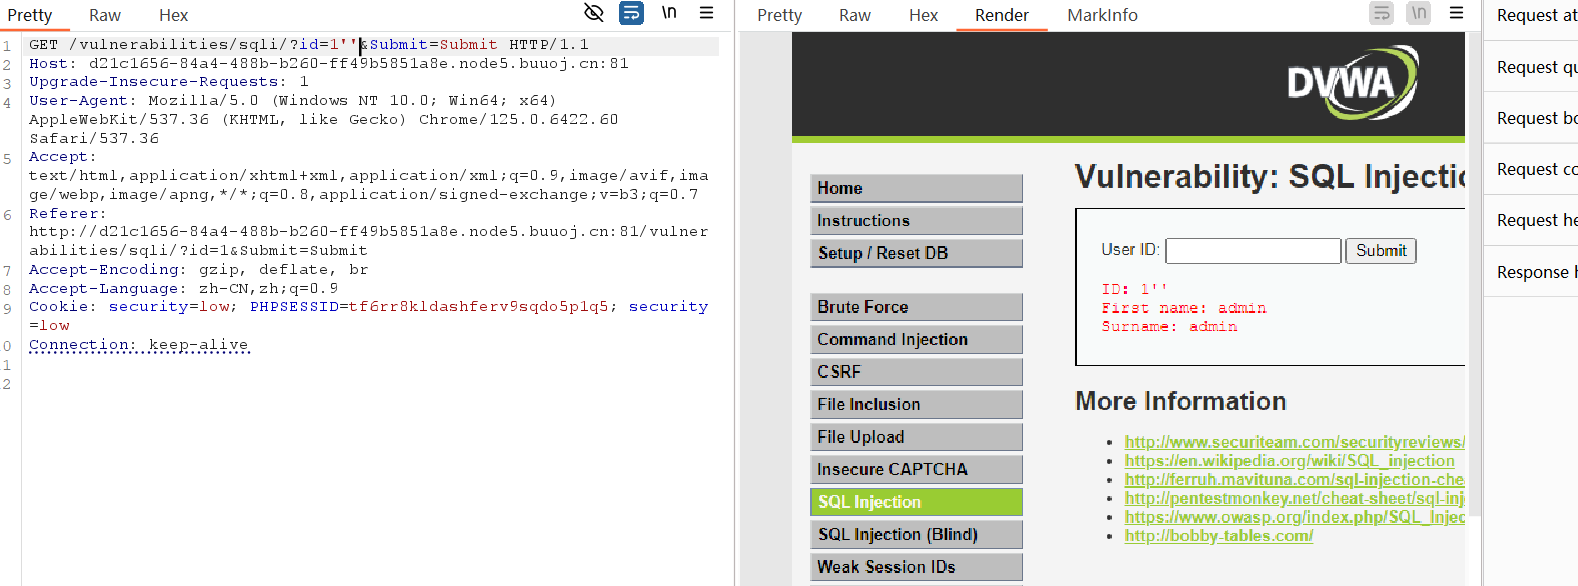1578x586 pixels.
Task: Open SQL Injection (Blind) page
Action: click(916, 534)
